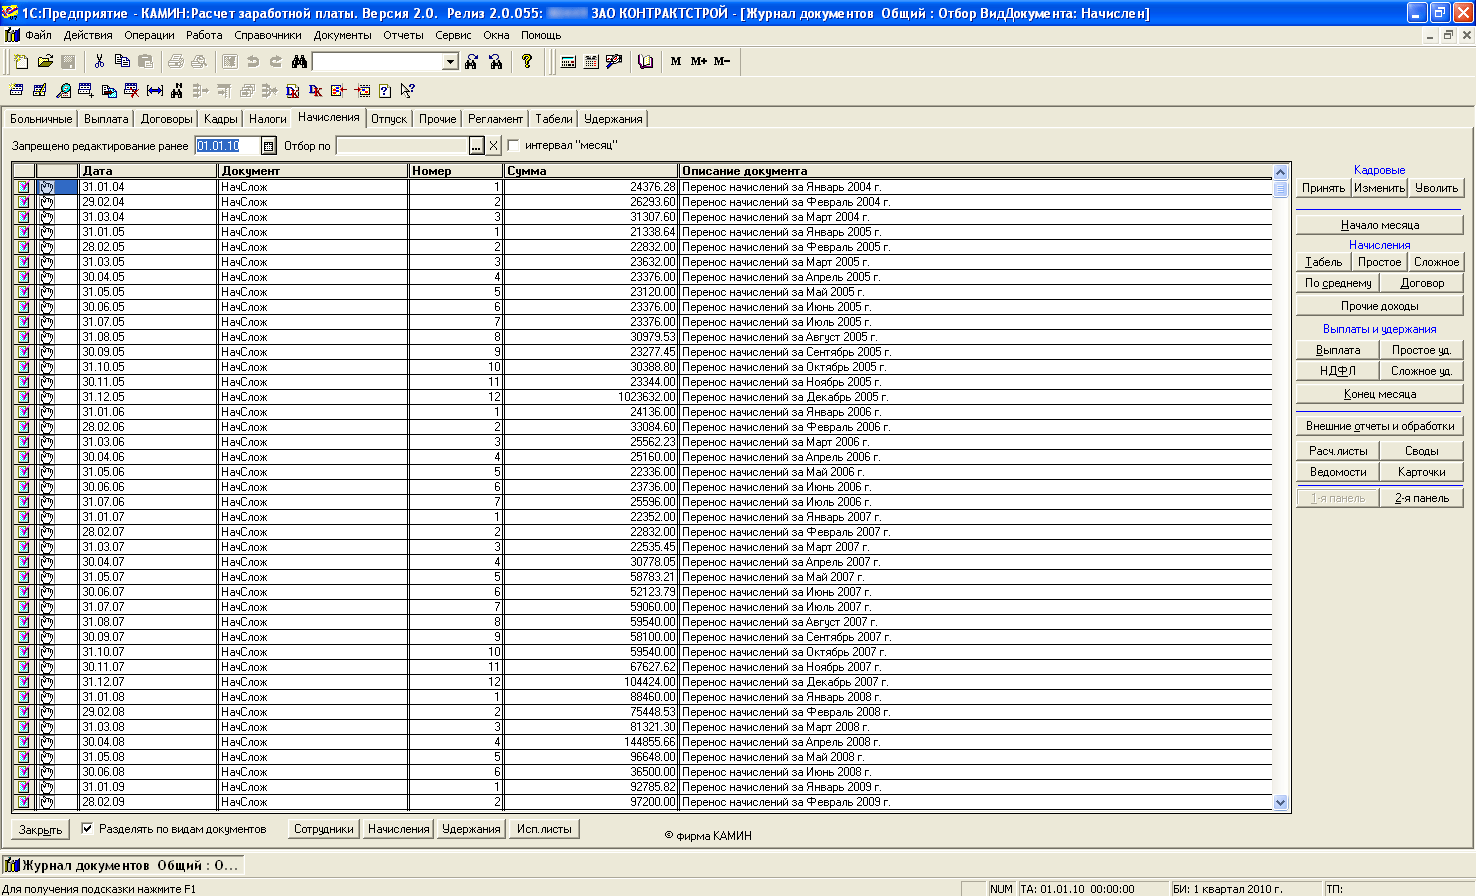The height and width of the screenshot is (896, 1476).
Task: Click the Уволить button
Action: (1436, 188)
